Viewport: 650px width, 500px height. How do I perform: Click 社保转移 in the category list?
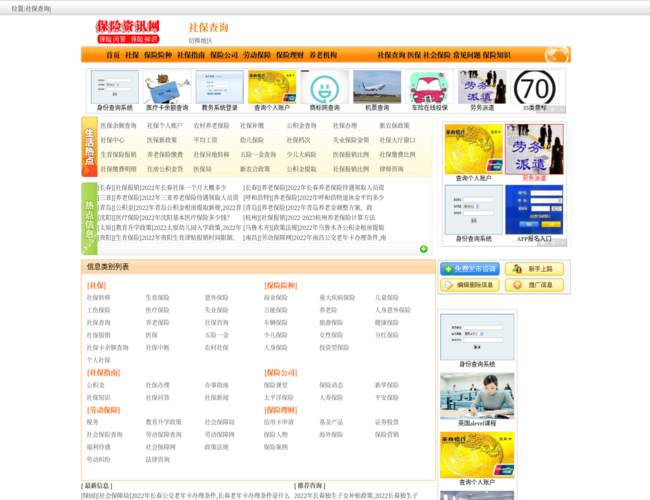click(98, 298)
